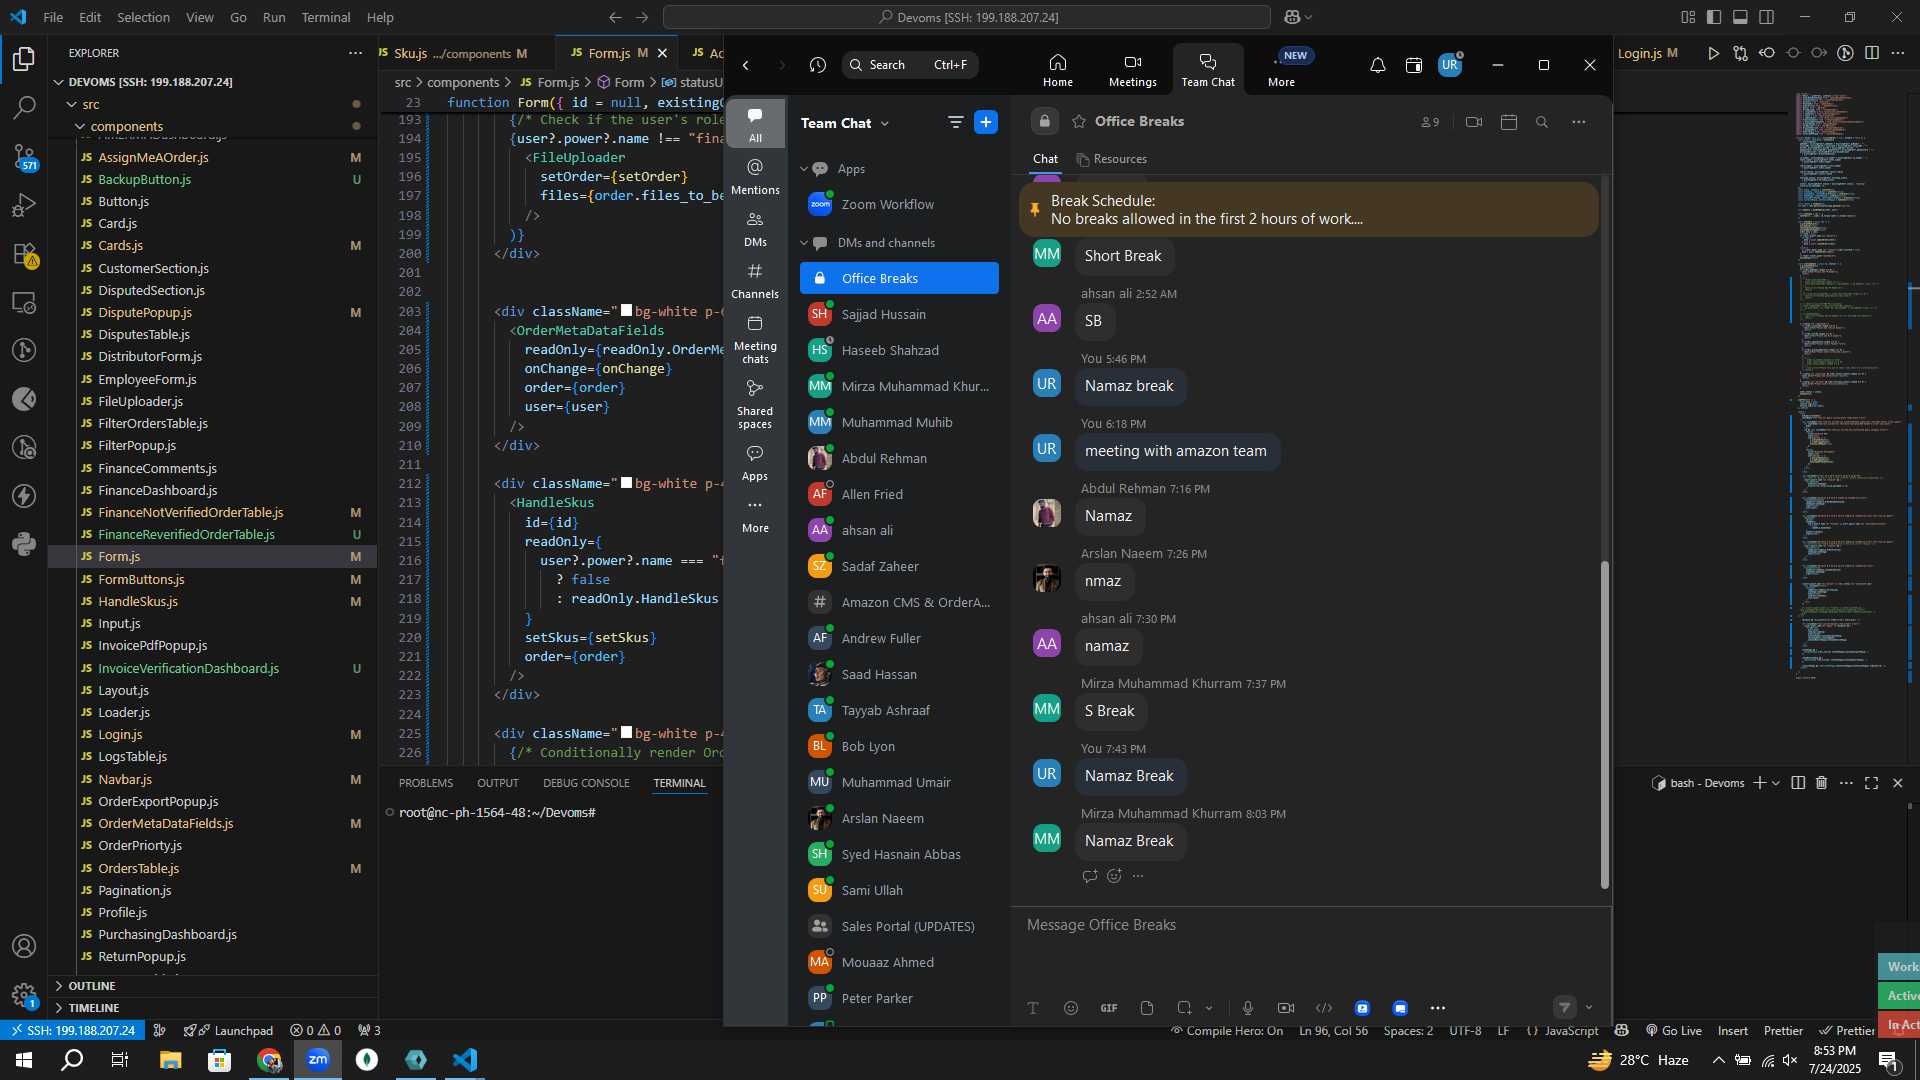Open GIF picker in message toolbar
Viewport: 1920px width, 1080px height.
click(1108, 1008)
